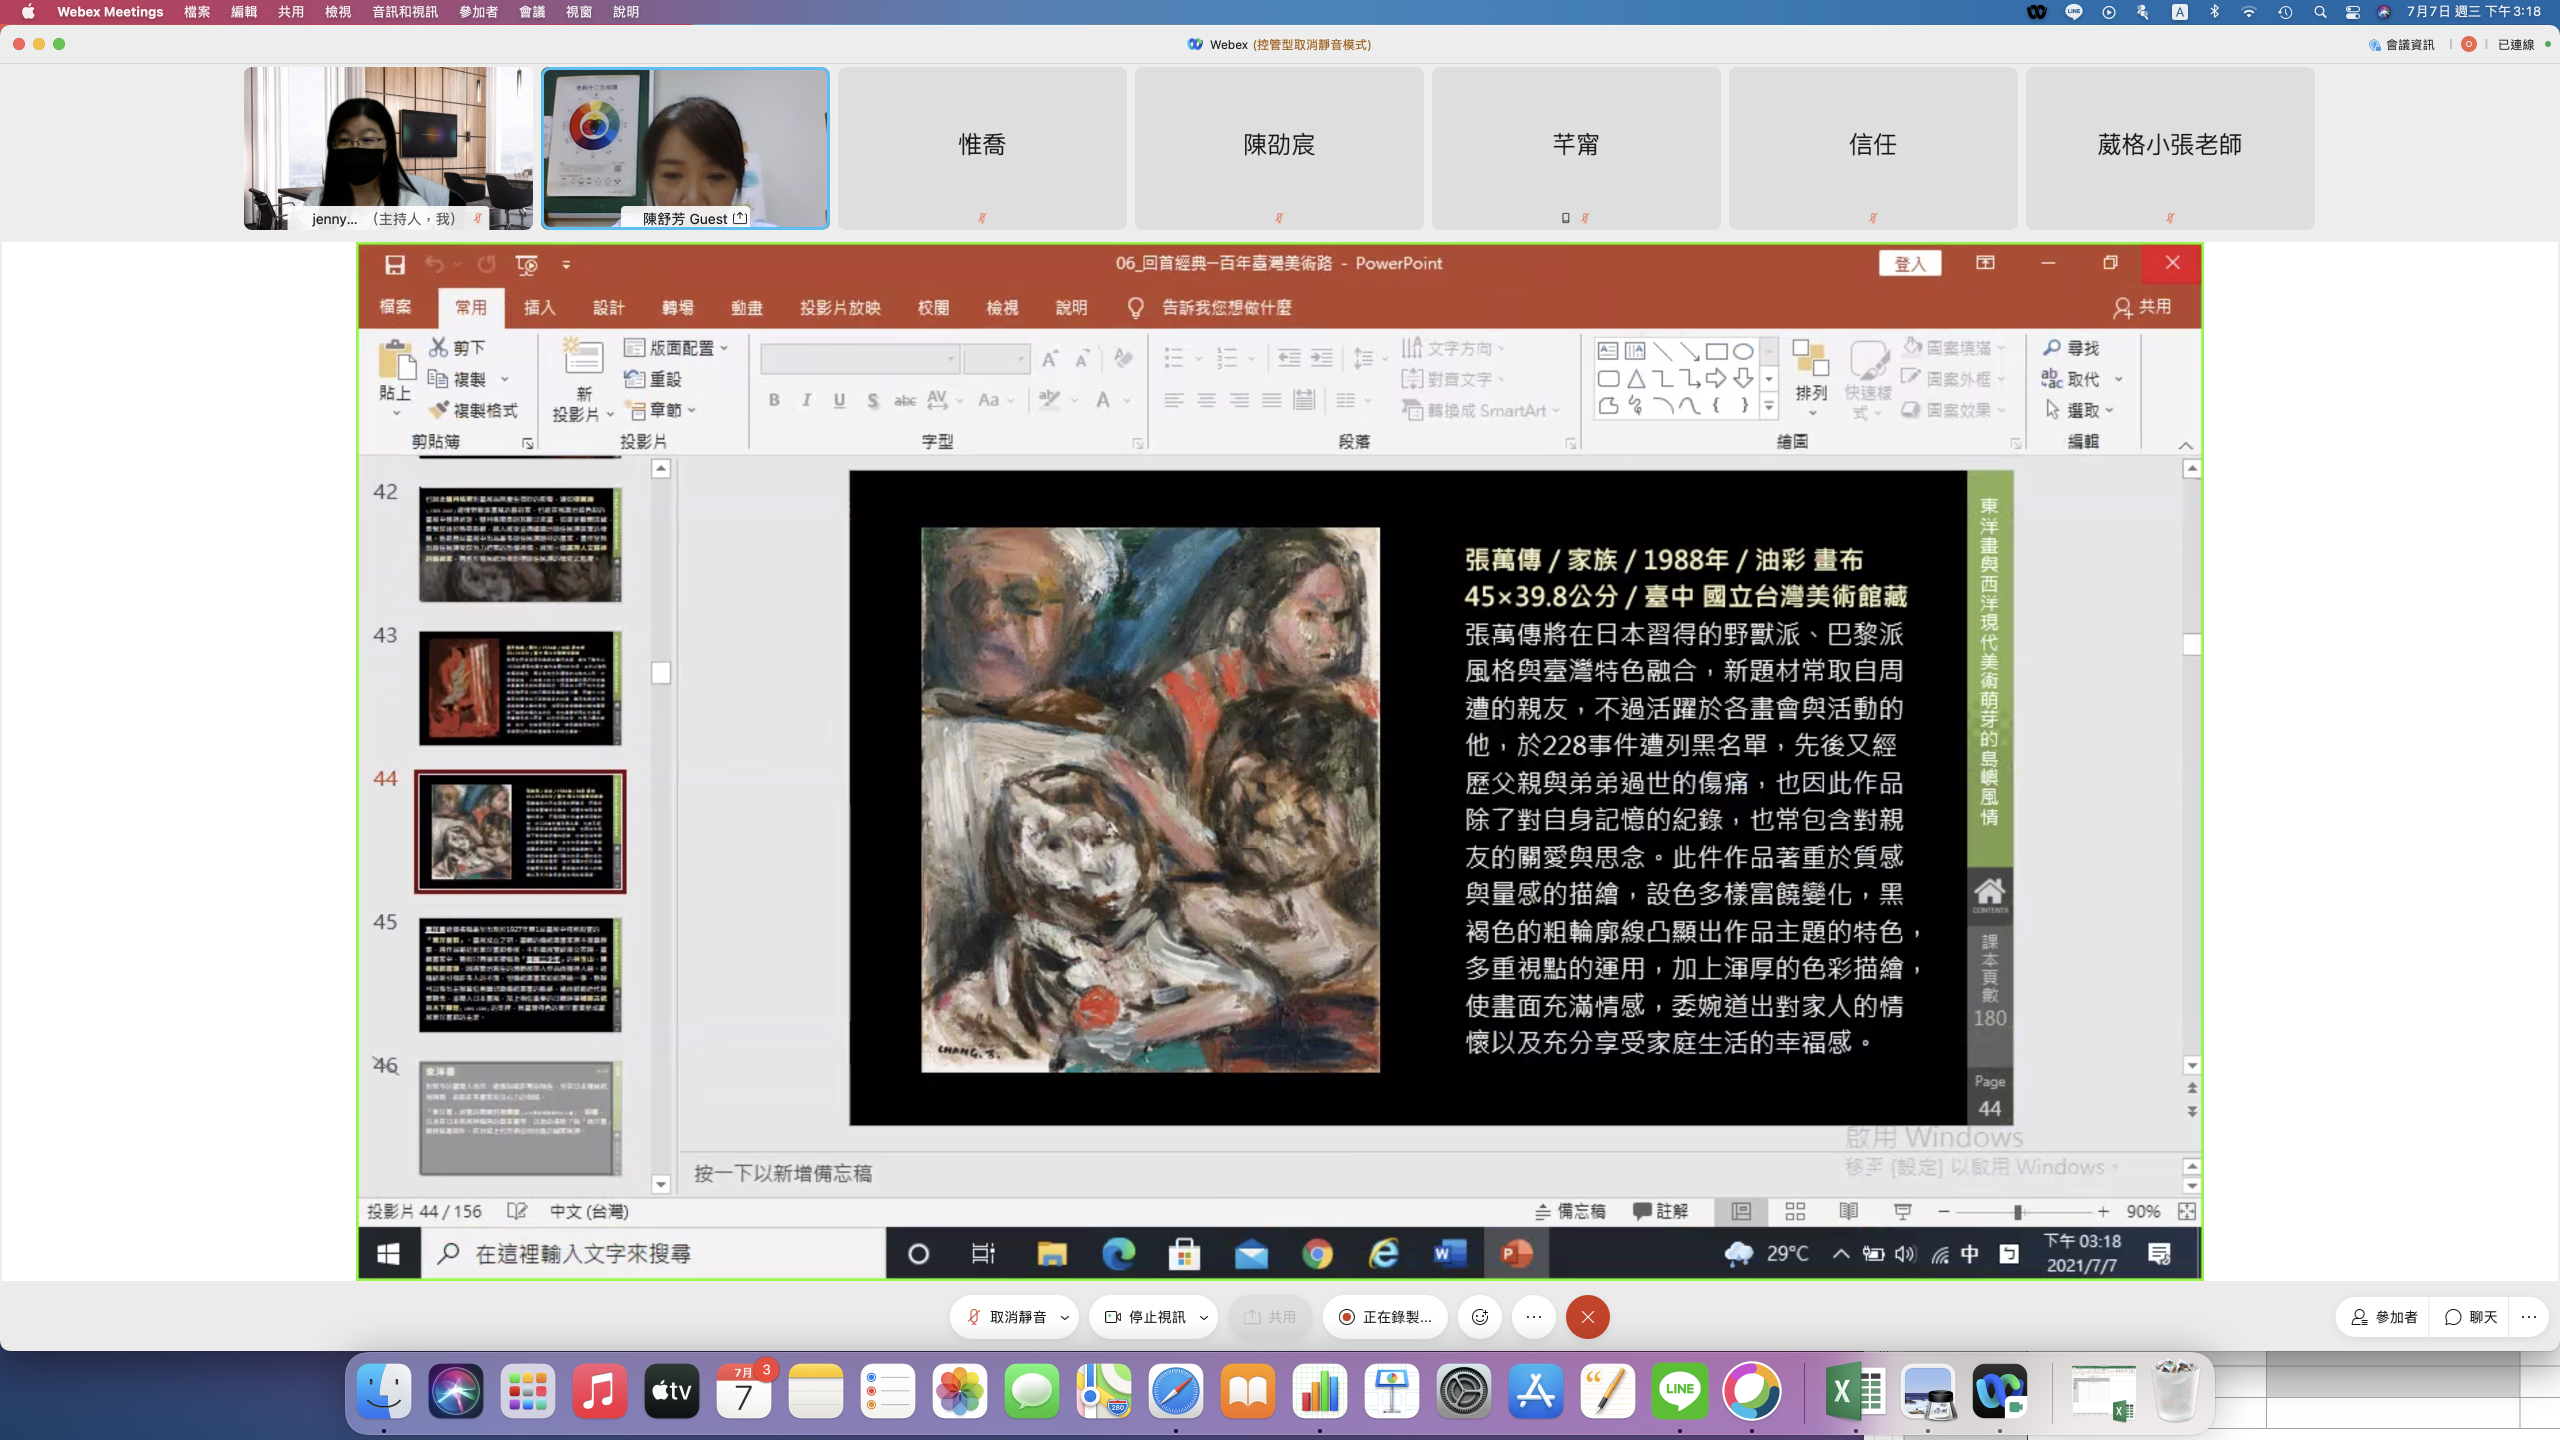Toggle the 備忘稿 notes pane

coord(1571,1211)
